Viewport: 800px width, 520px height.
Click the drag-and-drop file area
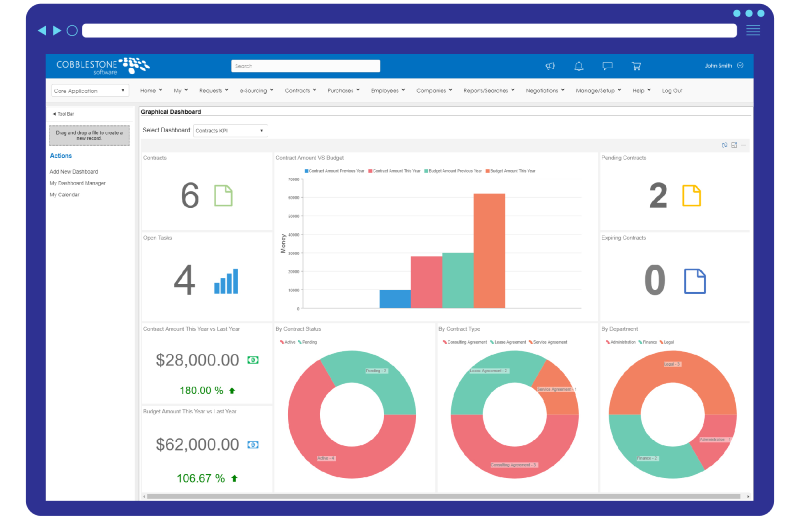coord(89,135)
